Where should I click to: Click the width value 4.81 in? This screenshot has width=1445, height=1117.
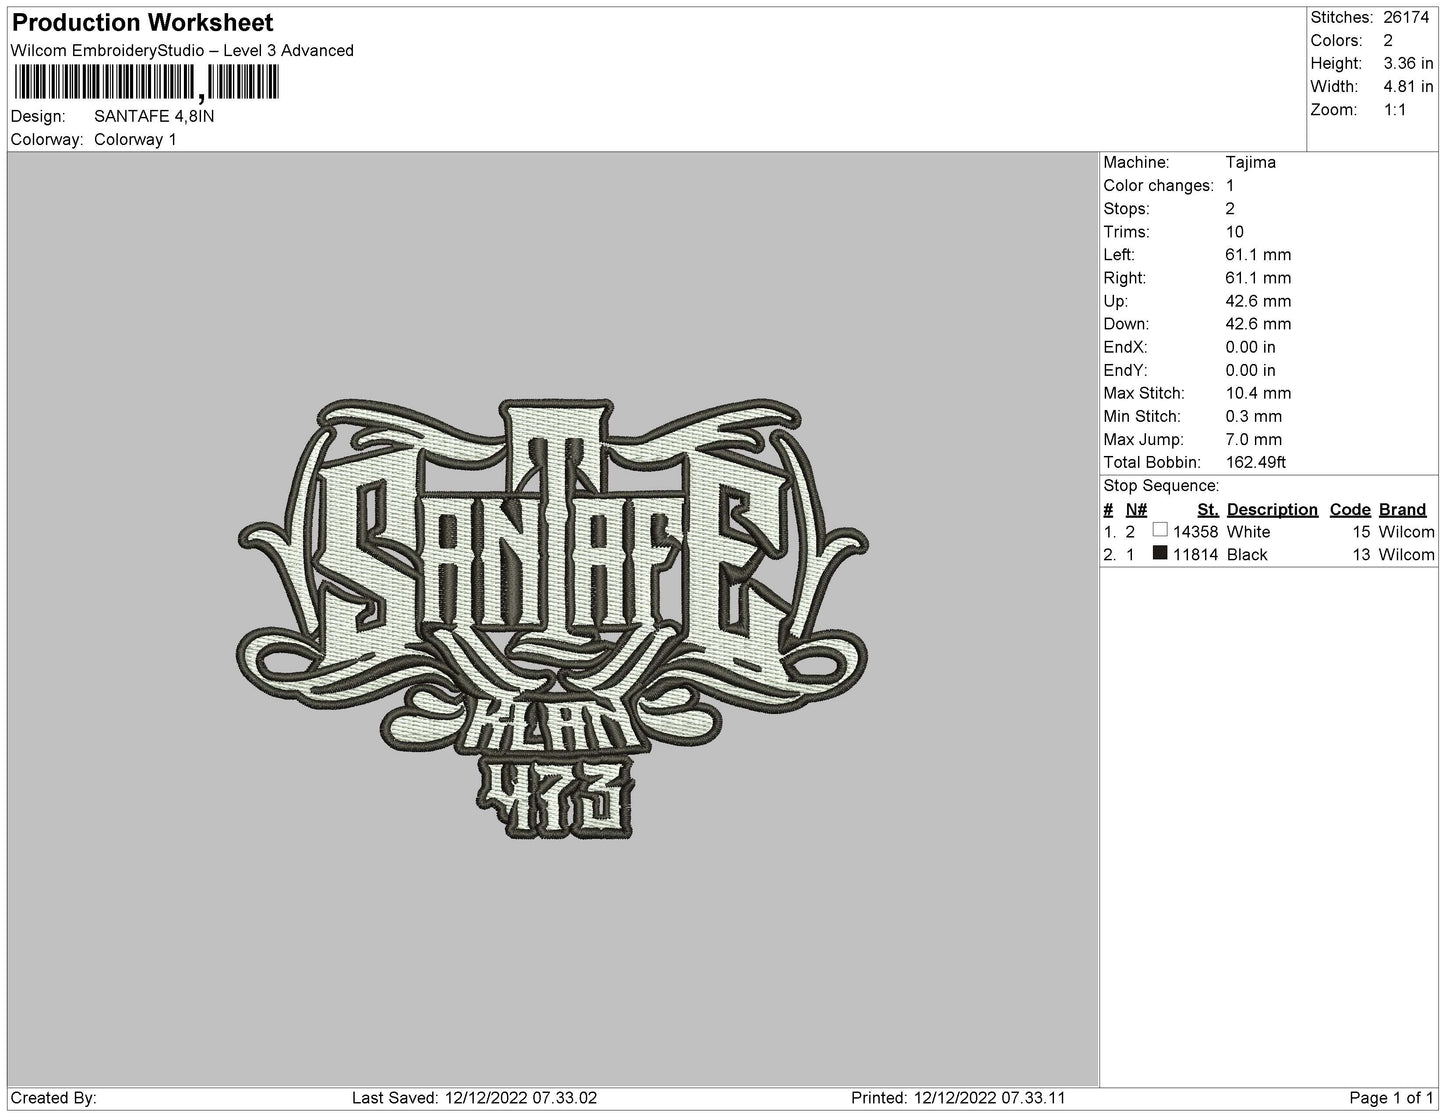point(1408,86)
